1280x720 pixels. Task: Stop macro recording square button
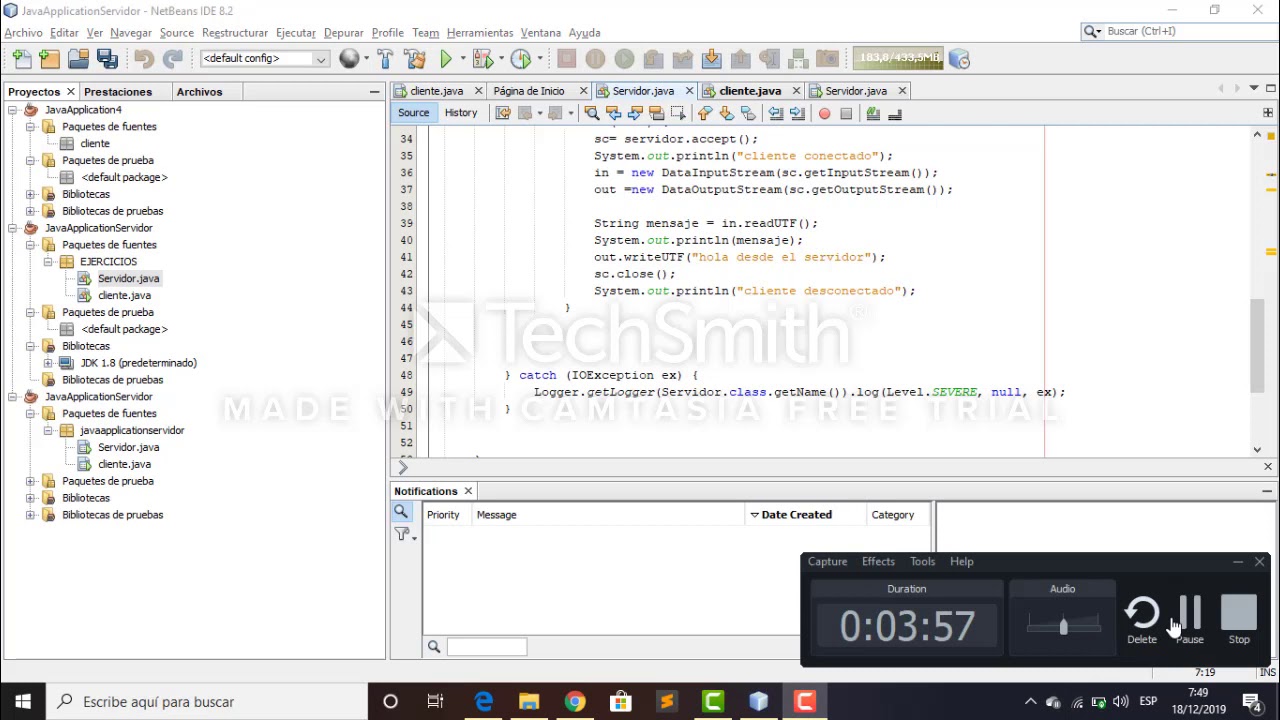(x=846, y=113)
